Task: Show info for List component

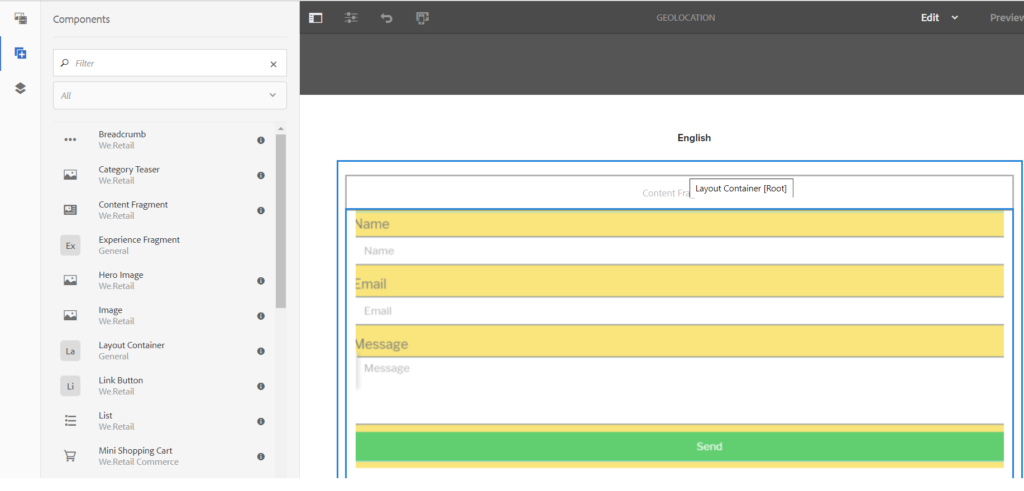Action: [261, 422]
